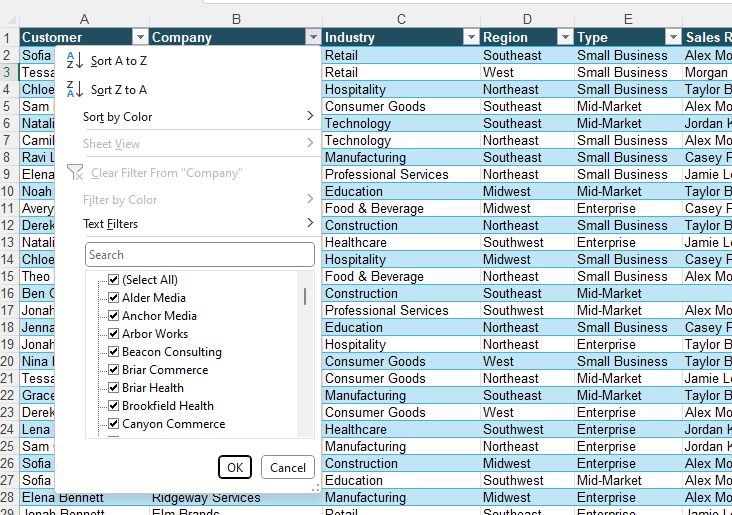The image size is (732, 515).
Task: Click cell B28 Ridgeway Services
Action: coord(237,498)
